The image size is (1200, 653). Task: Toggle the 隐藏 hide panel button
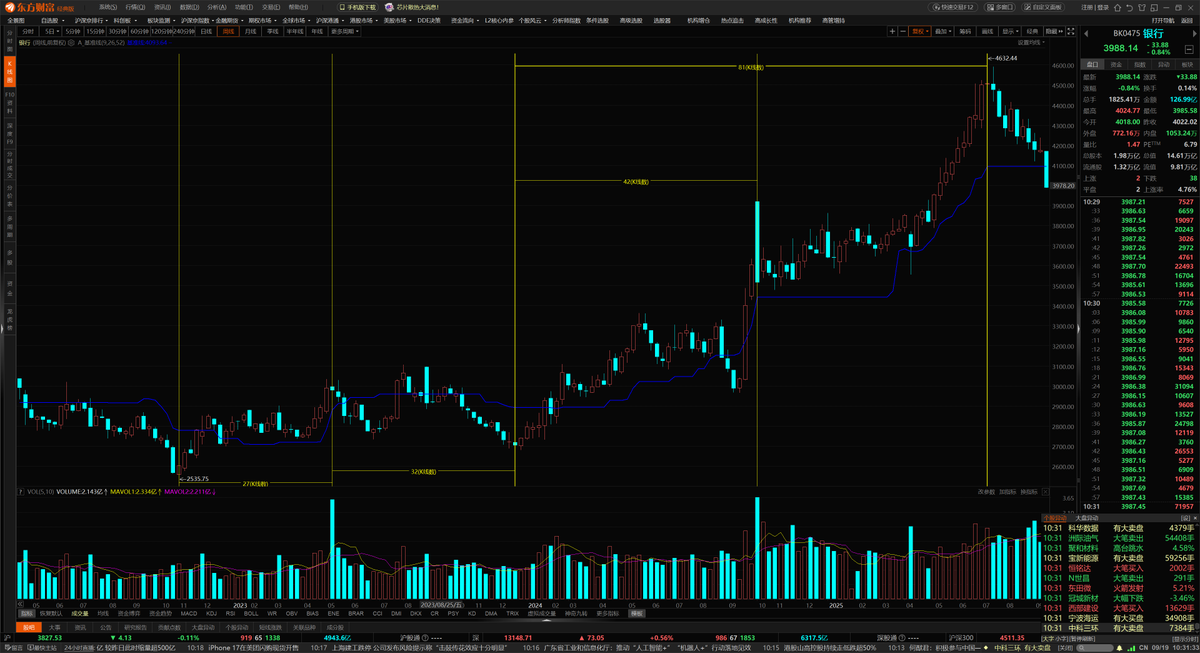[1054, 31]
